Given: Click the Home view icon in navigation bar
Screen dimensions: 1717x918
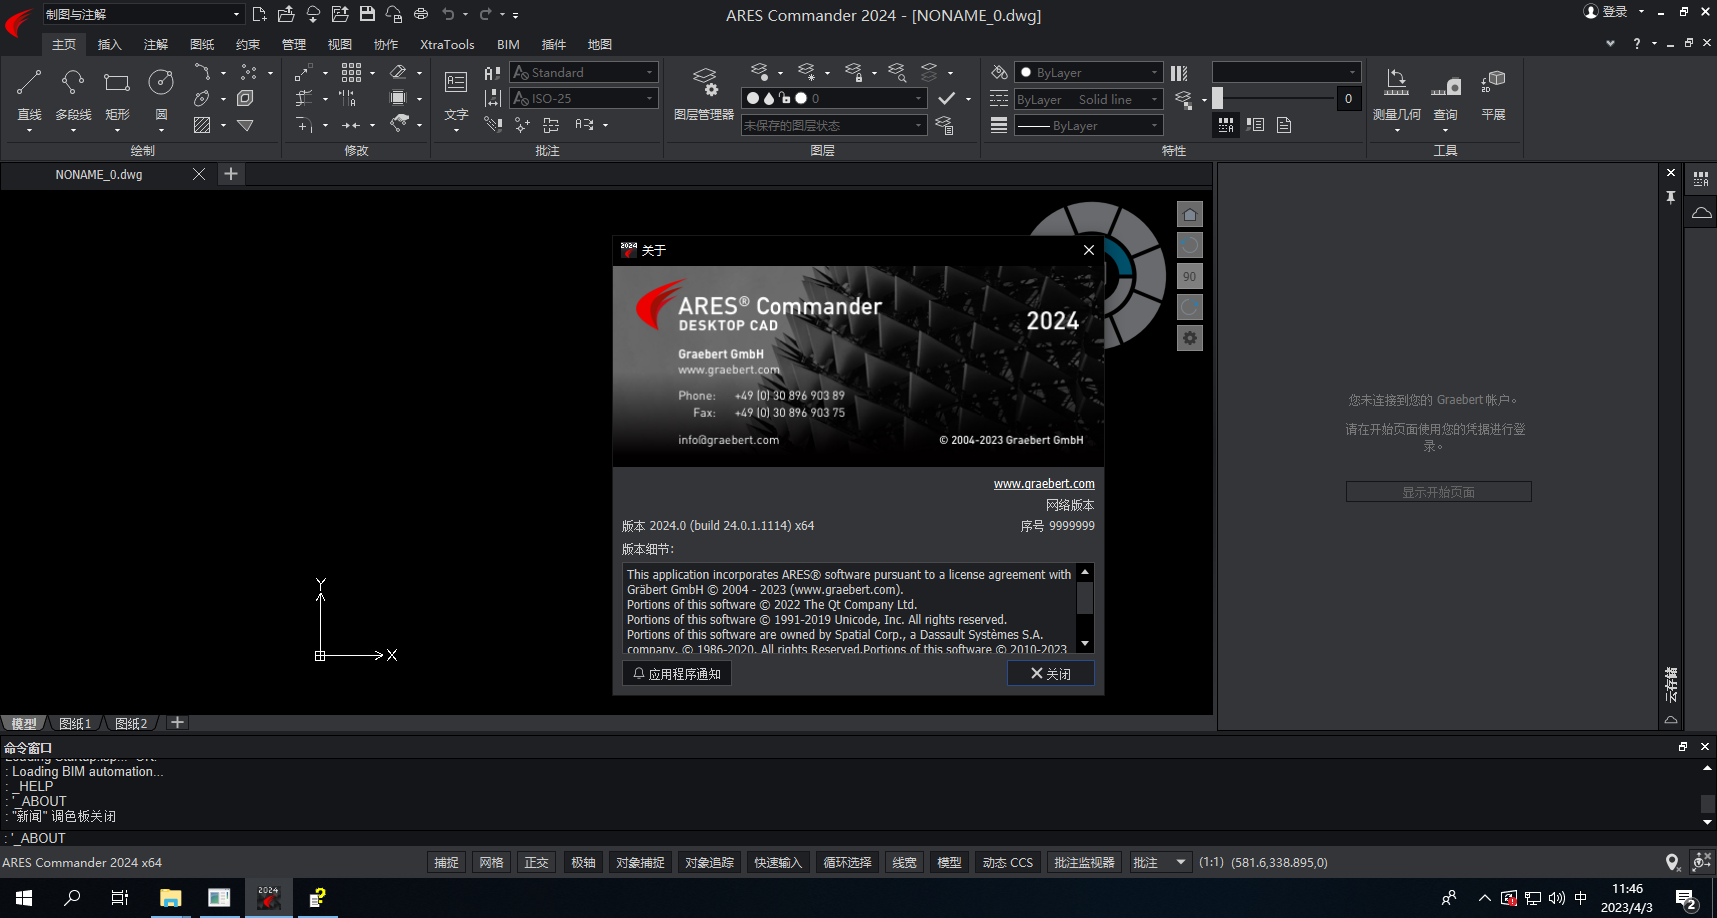Looking at the screenshot, I should [1190, 214].
